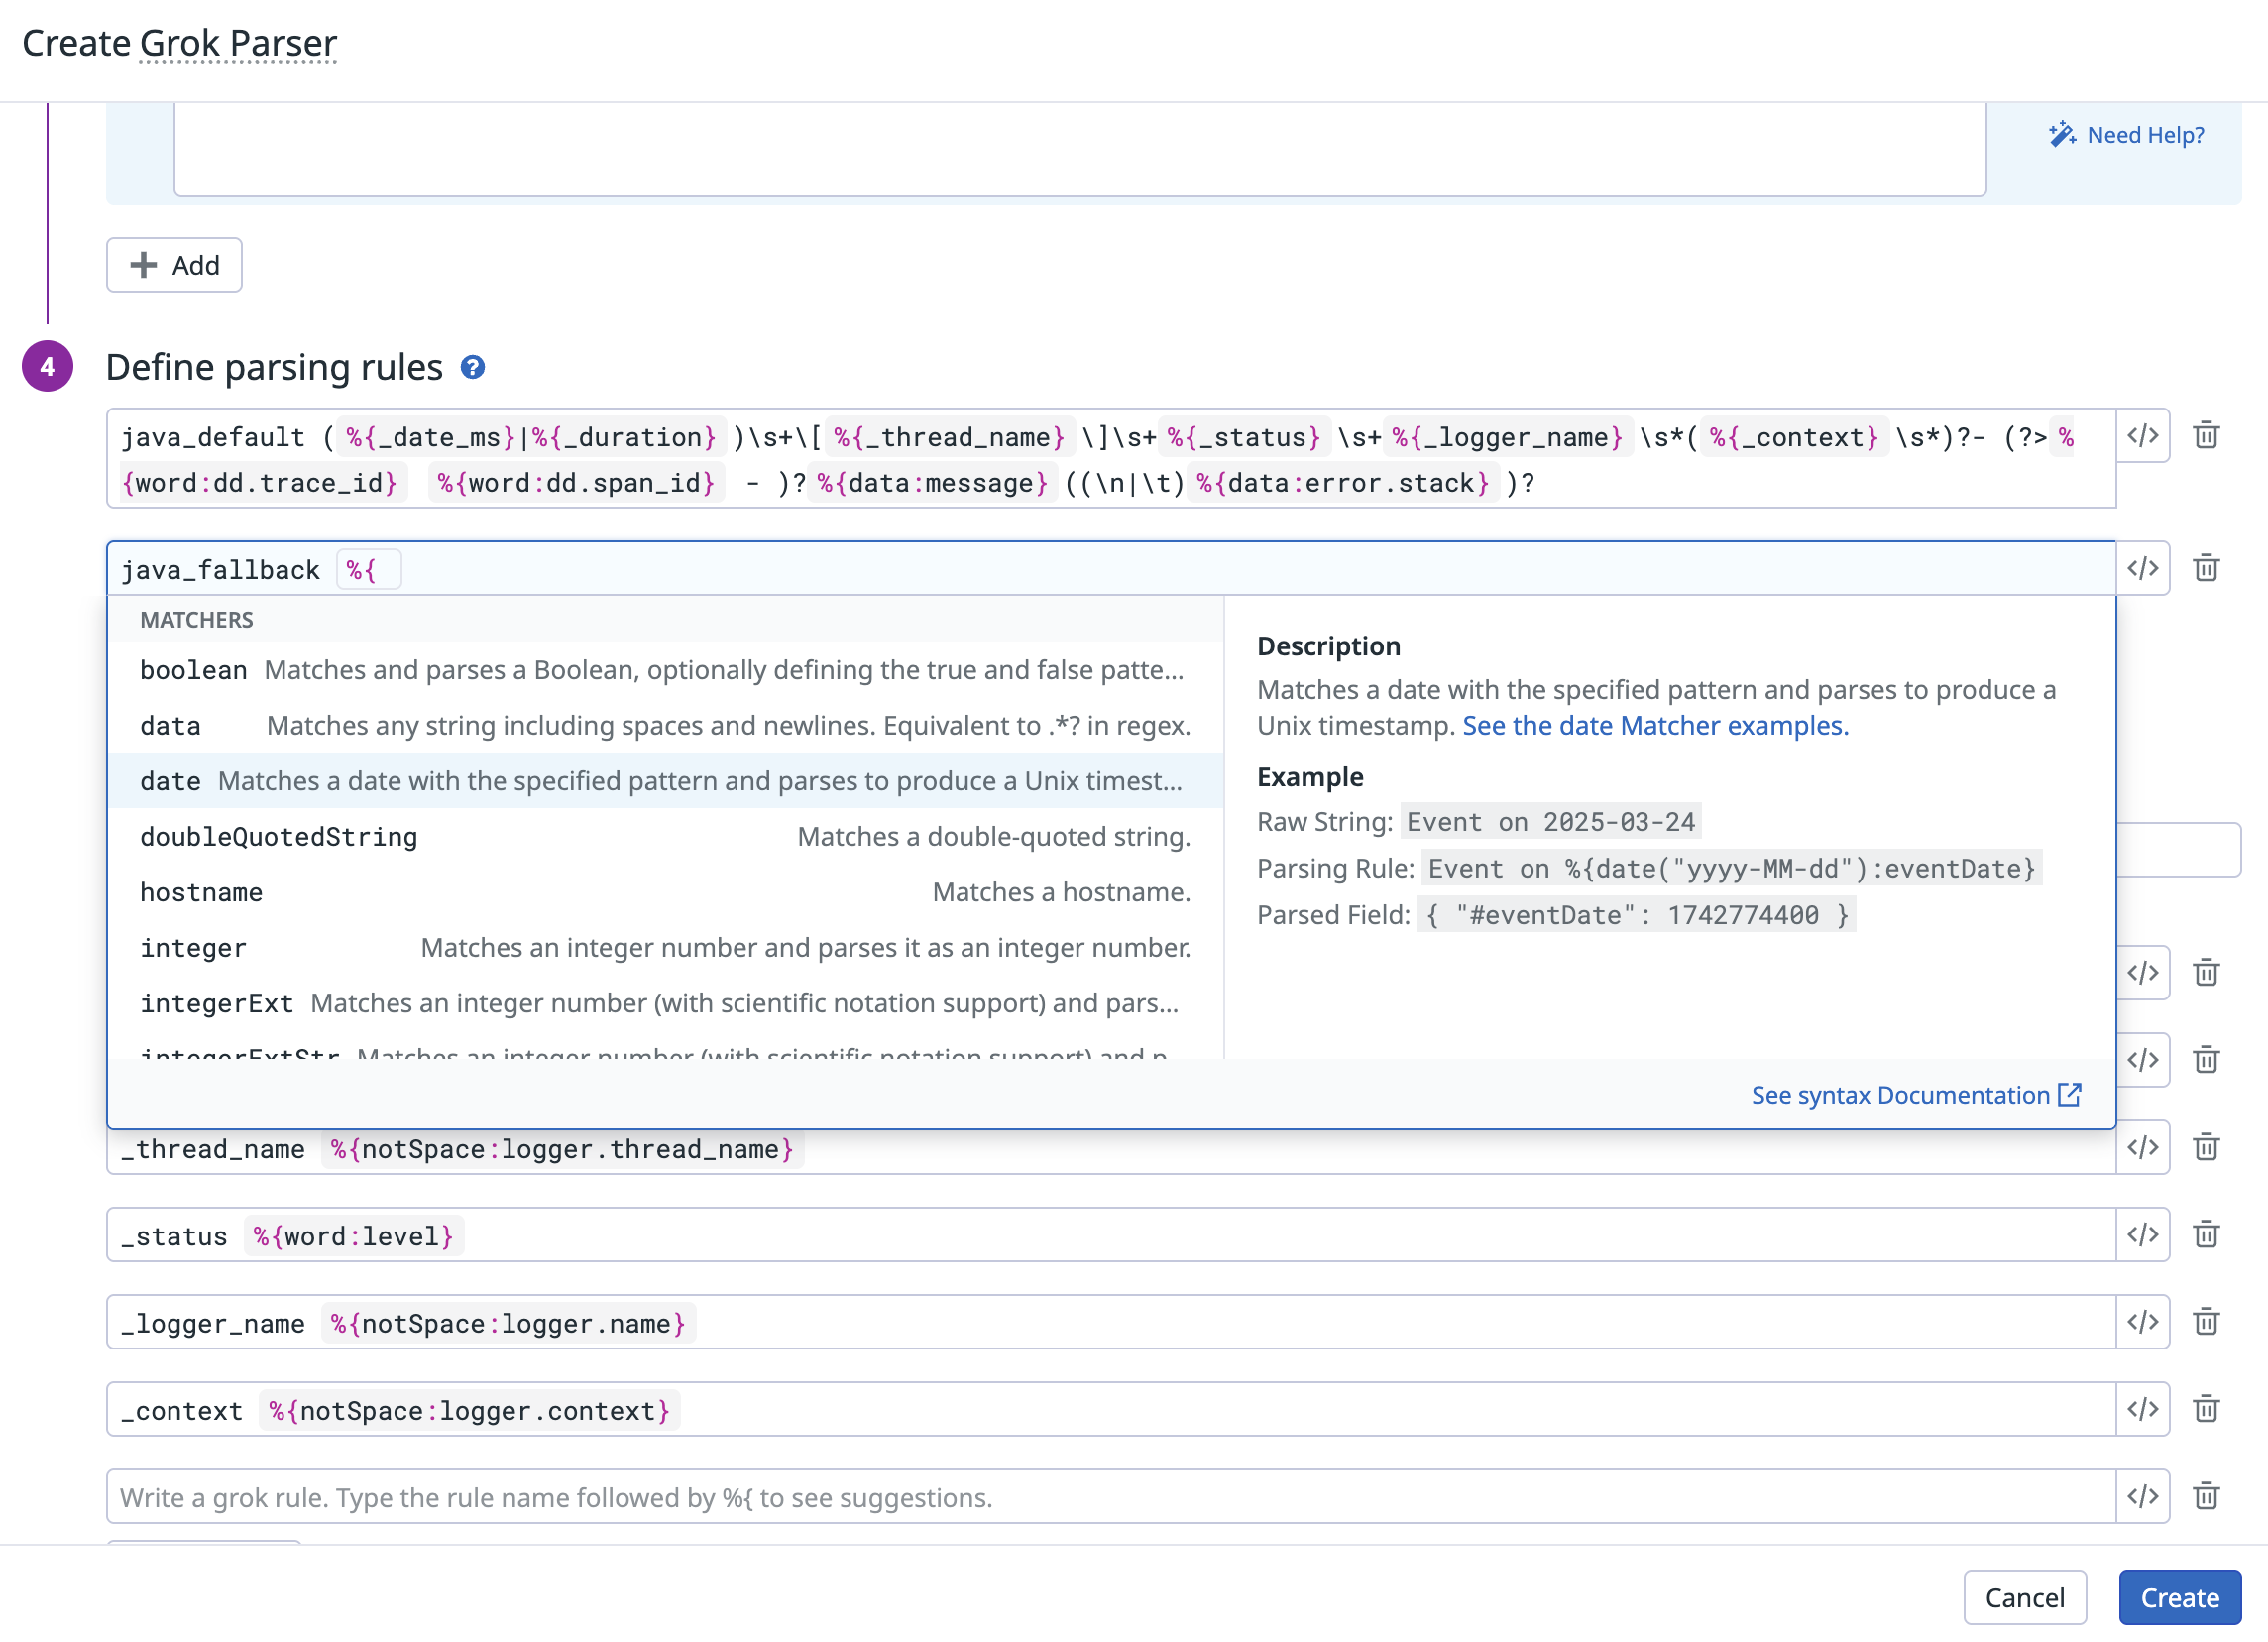This screenshot has height=1642, width=2268.
Task: Click the code icon for _logger_name rule
Action: pos(2142,1322)
